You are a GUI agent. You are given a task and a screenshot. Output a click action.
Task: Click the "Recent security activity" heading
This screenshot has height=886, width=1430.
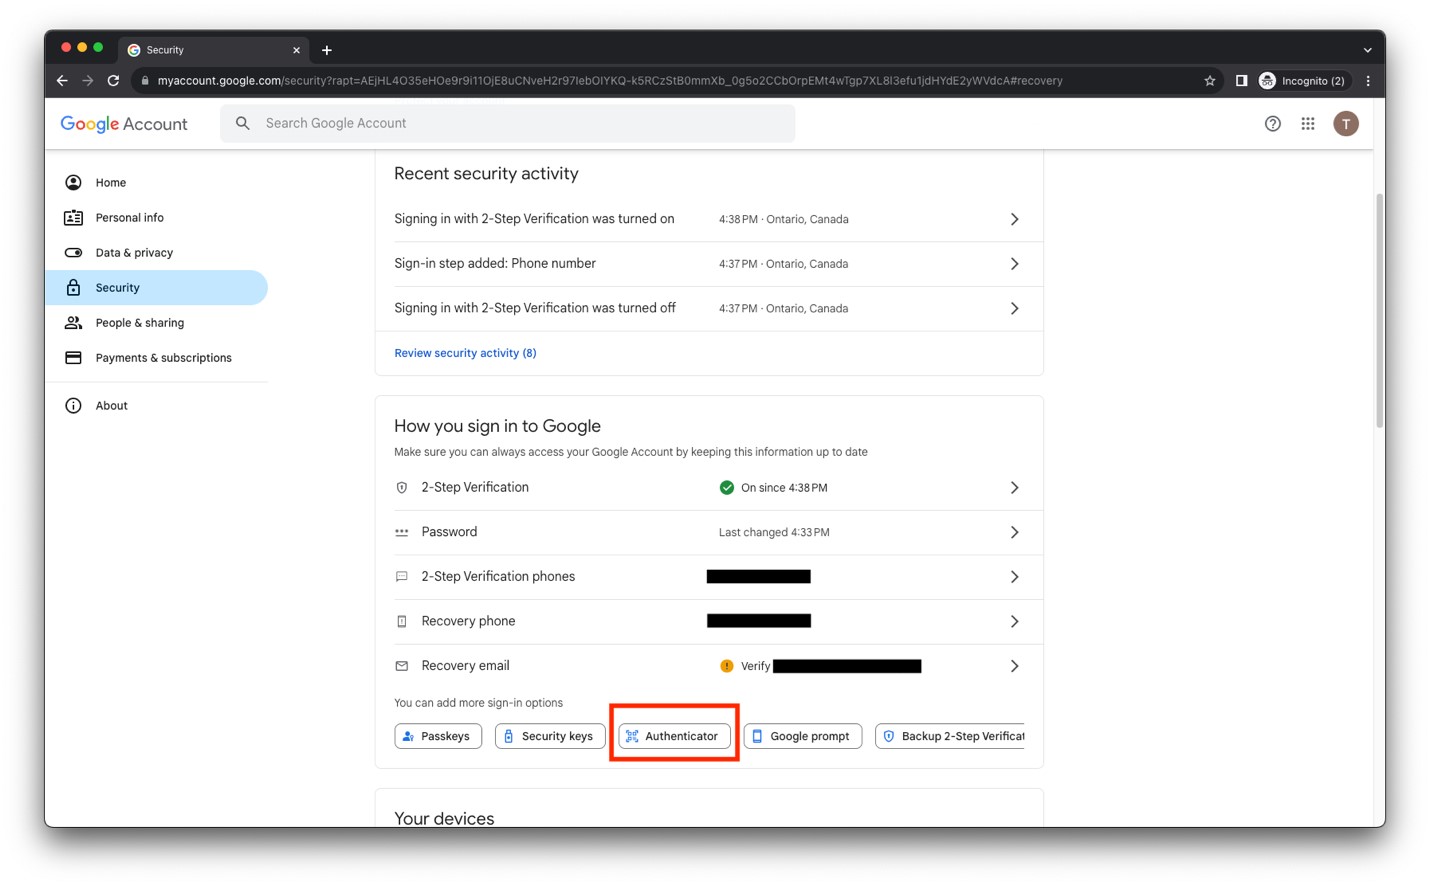pos(486,174)
